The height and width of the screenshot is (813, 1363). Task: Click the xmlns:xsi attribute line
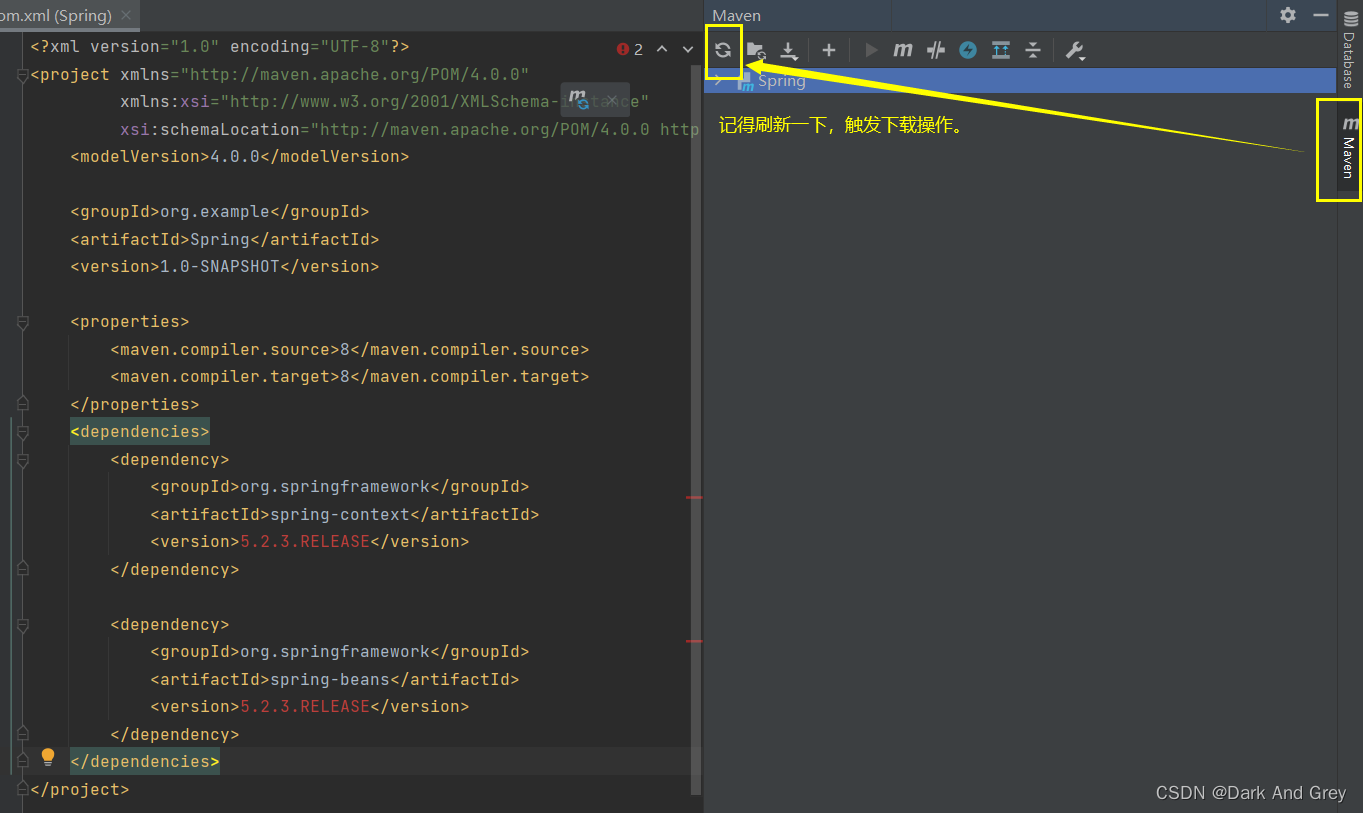tap(385, 102)
